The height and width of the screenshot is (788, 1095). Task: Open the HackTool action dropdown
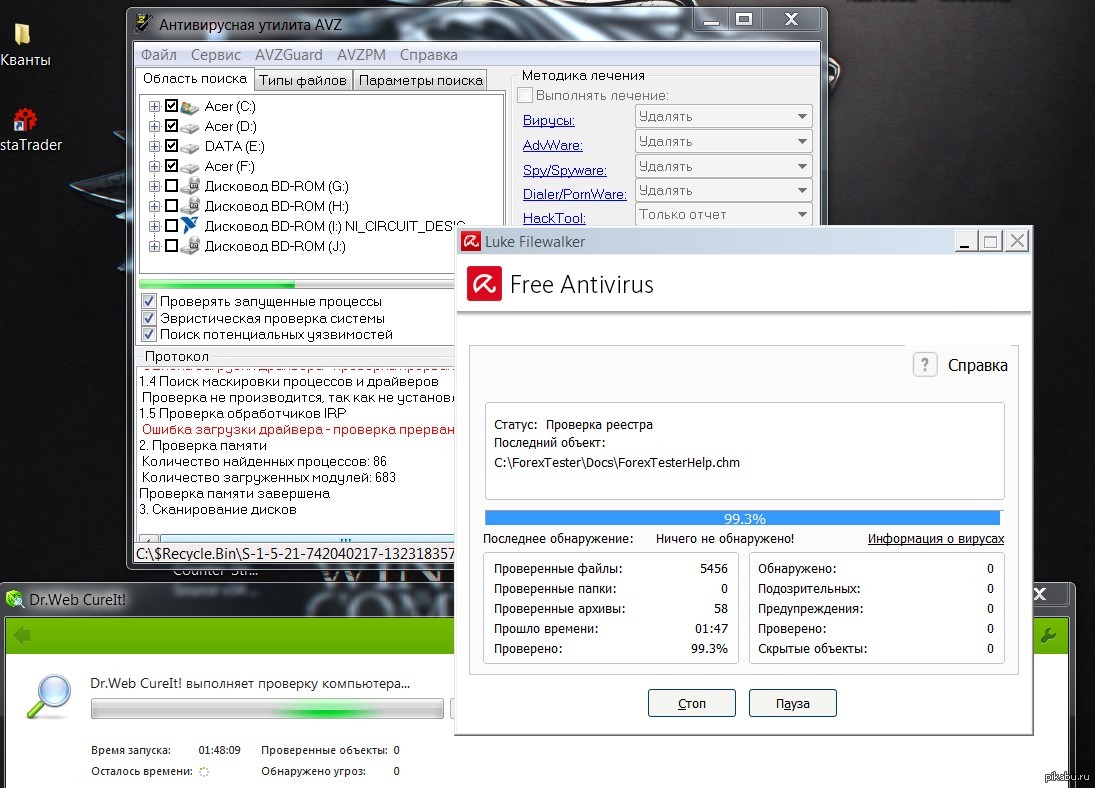pos(724,215)
